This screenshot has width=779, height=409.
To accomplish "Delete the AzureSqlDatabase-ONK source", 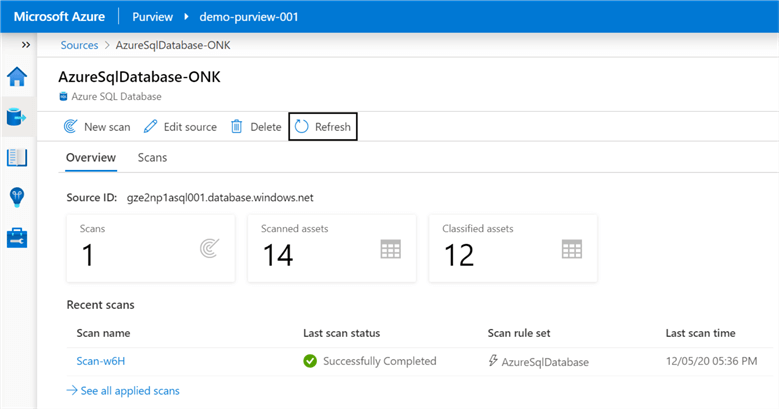I will (x=255, y=127).
